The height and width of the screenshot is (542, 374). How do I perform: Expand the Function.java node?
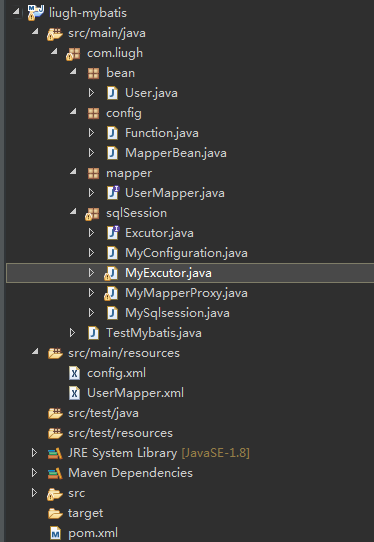click(x=91, y=133)
